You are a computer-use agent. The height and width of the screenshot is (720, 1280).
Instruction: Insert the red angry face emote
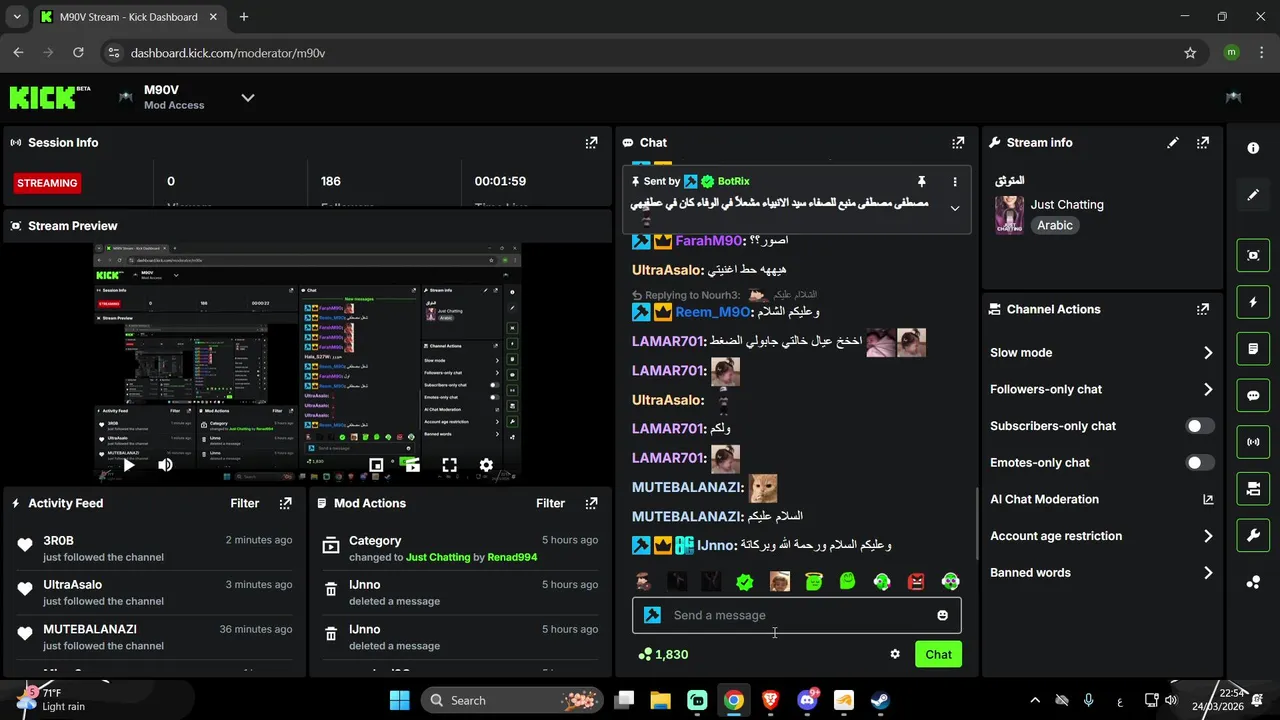(916, 582)
